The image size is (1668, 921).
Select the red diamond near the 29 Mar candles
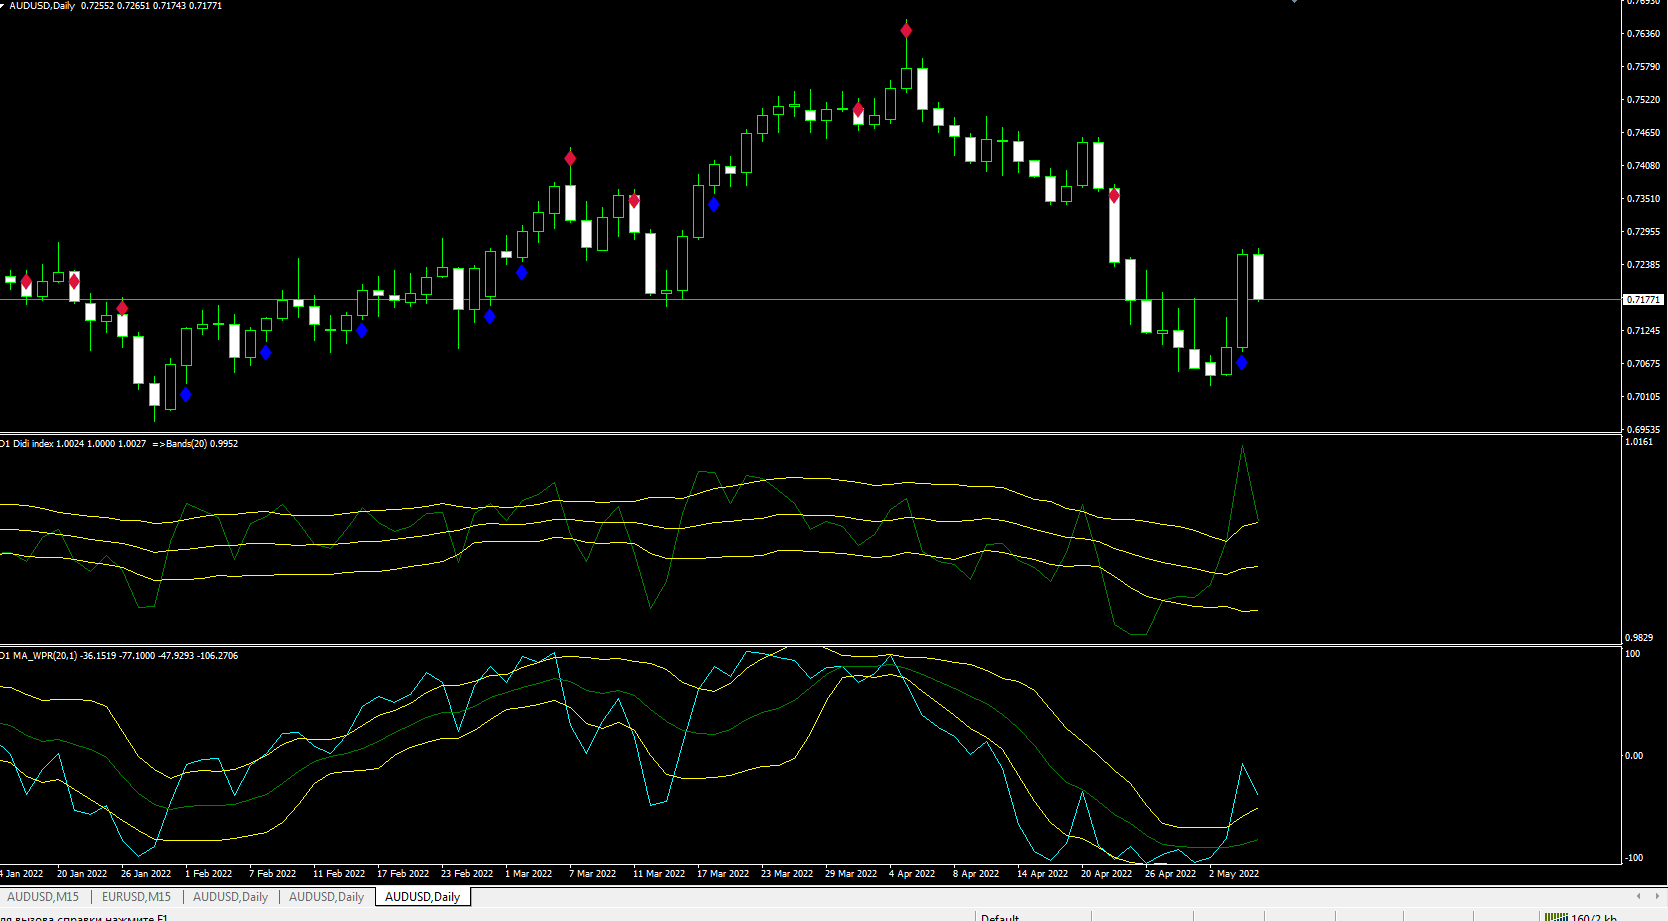click(858, 109)
